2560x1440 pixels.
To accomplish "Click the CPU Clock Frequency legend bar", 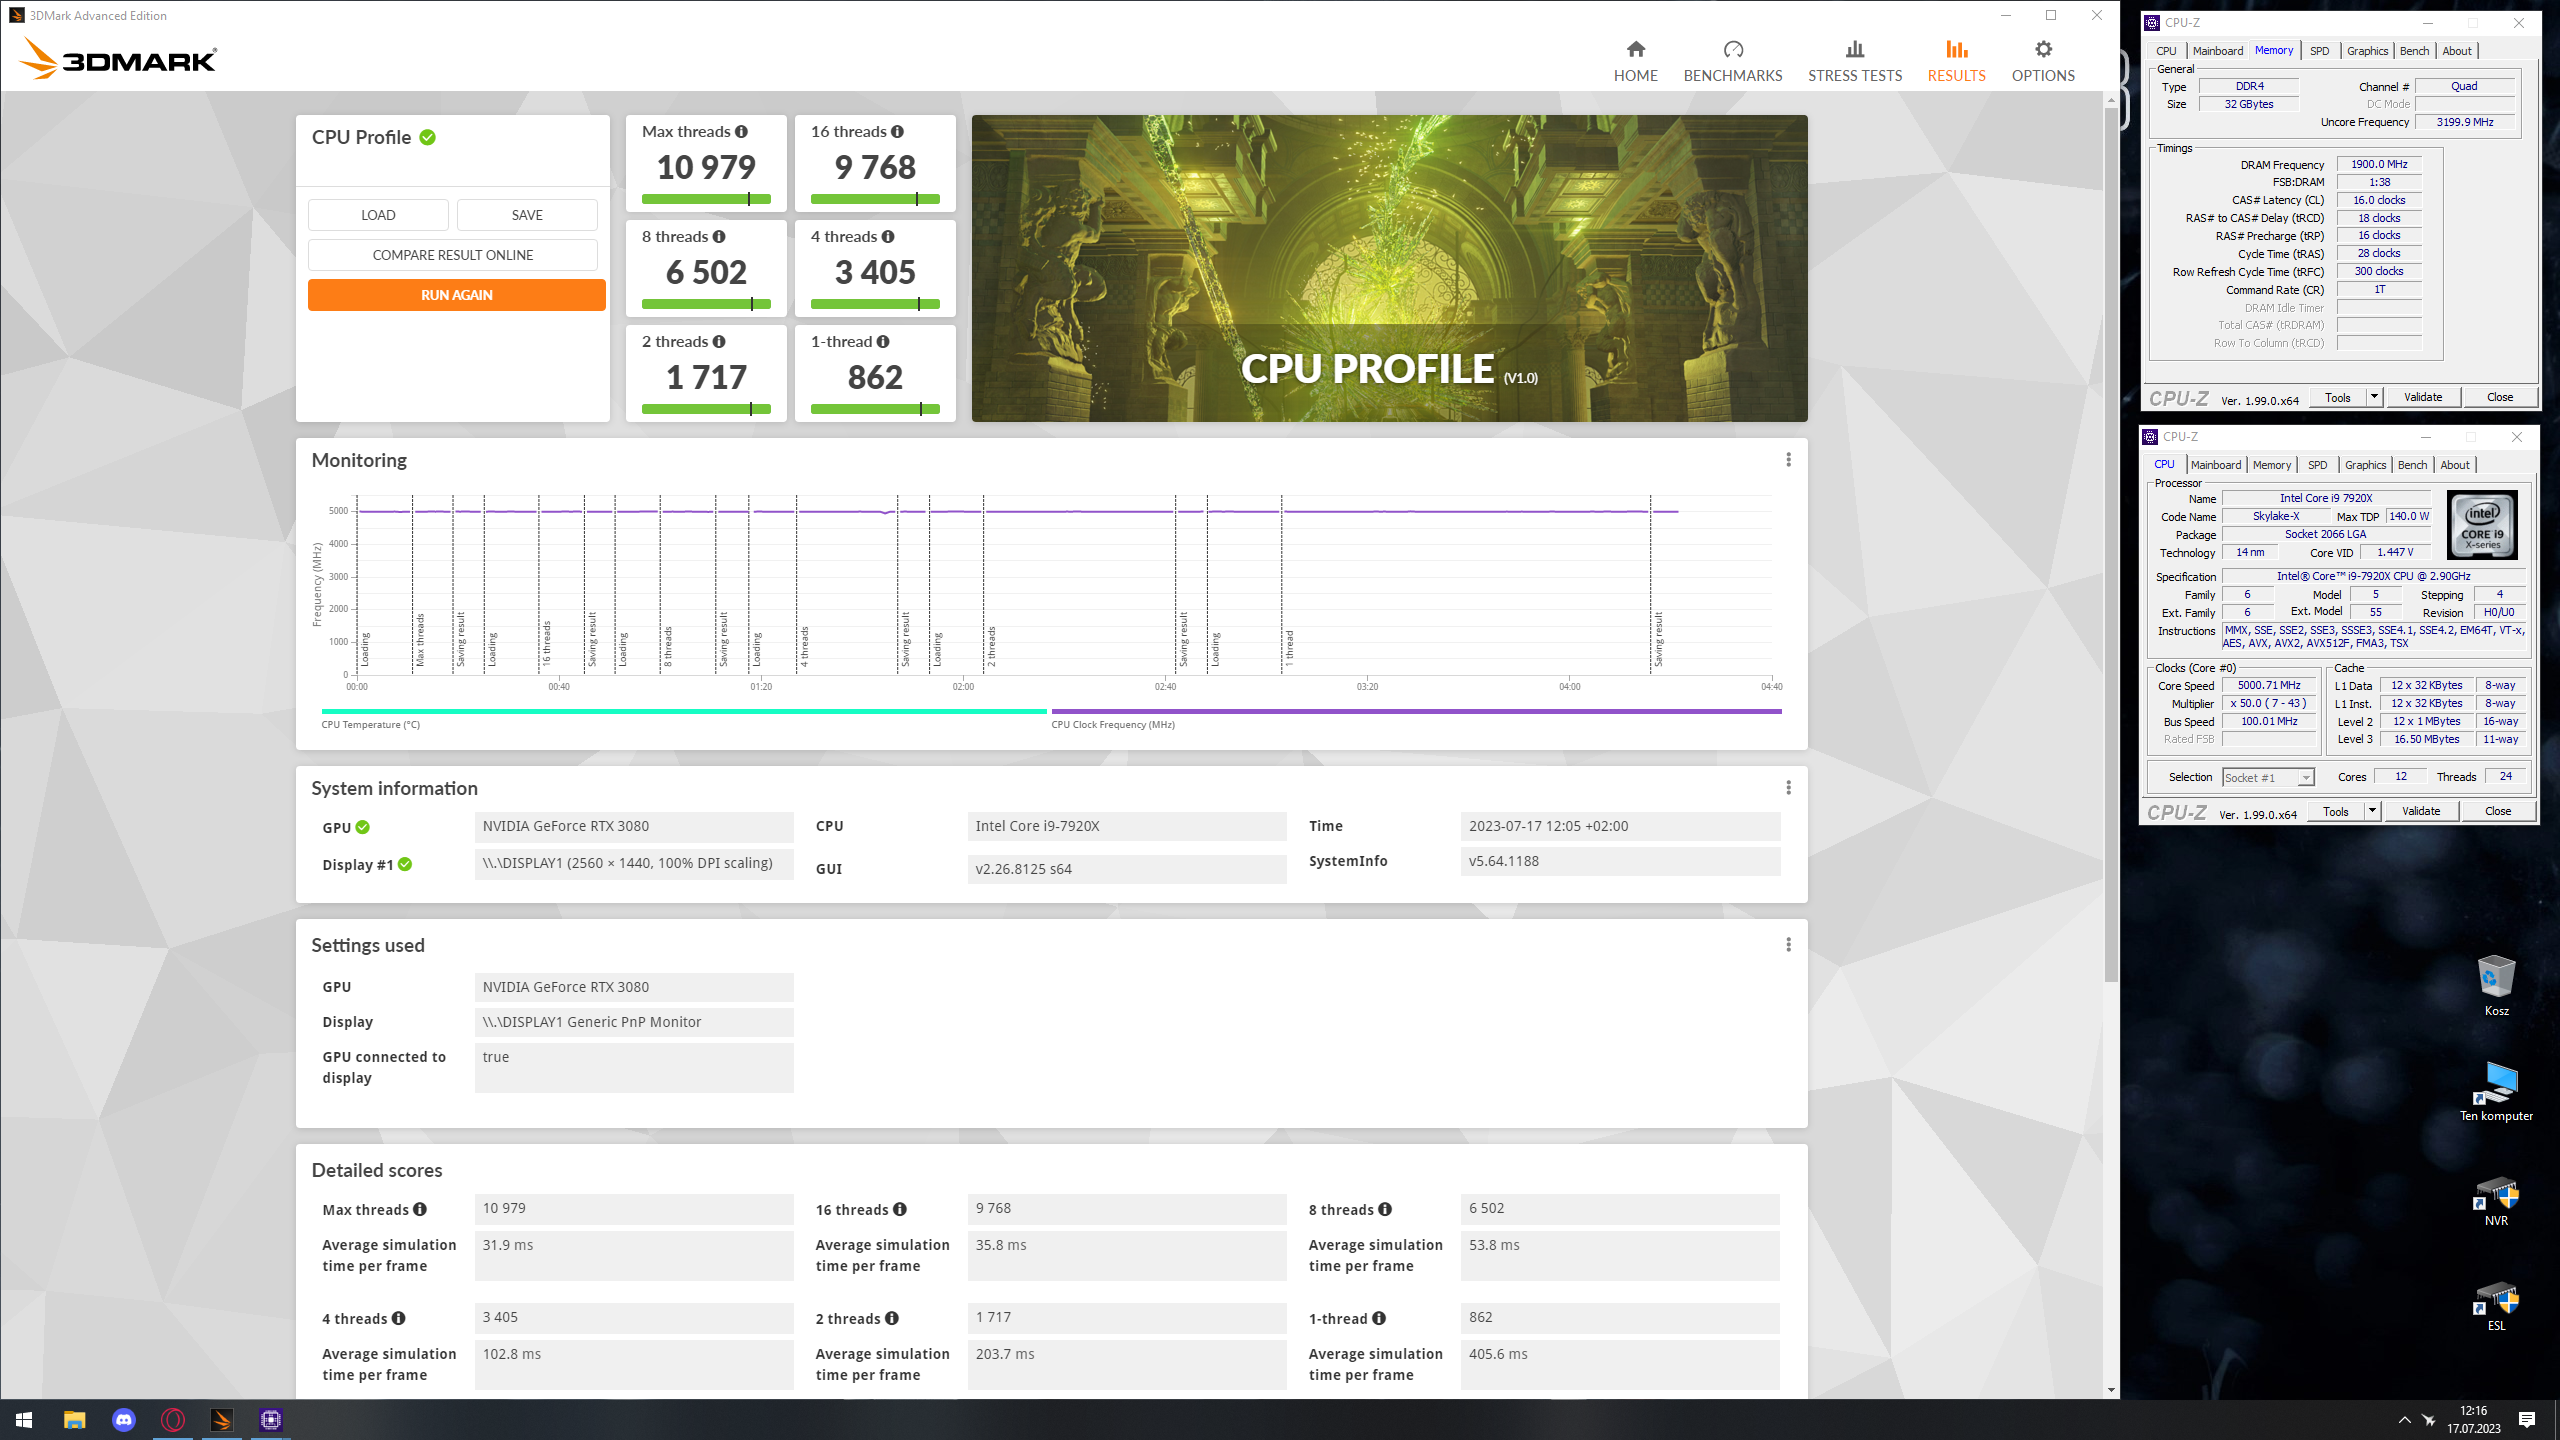I will pyautogui.click(x=1416, y=711).
